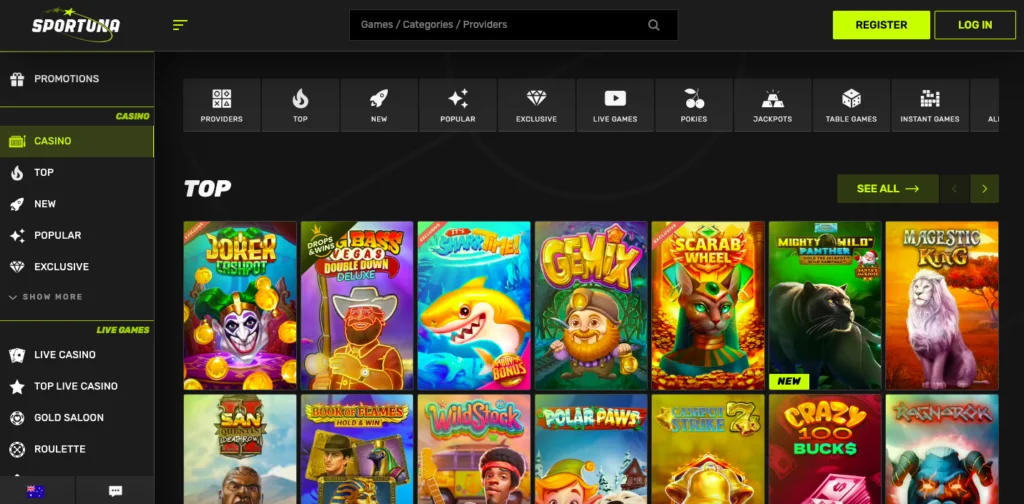Select the Popular sparkles category tile
Viewport: 1024px width, 504px height.
458,105
